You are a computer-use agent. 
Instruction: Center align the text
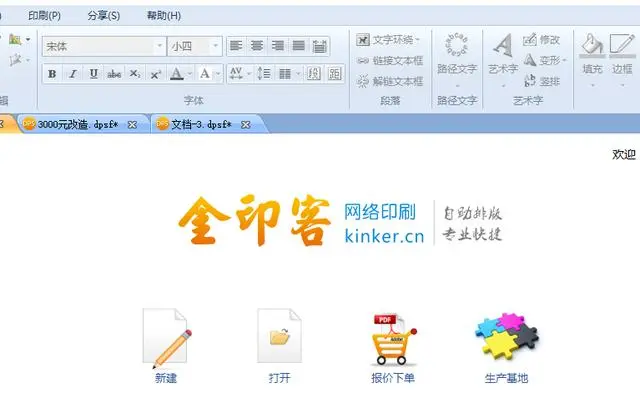pyautogui.click(x=257, y=46)
